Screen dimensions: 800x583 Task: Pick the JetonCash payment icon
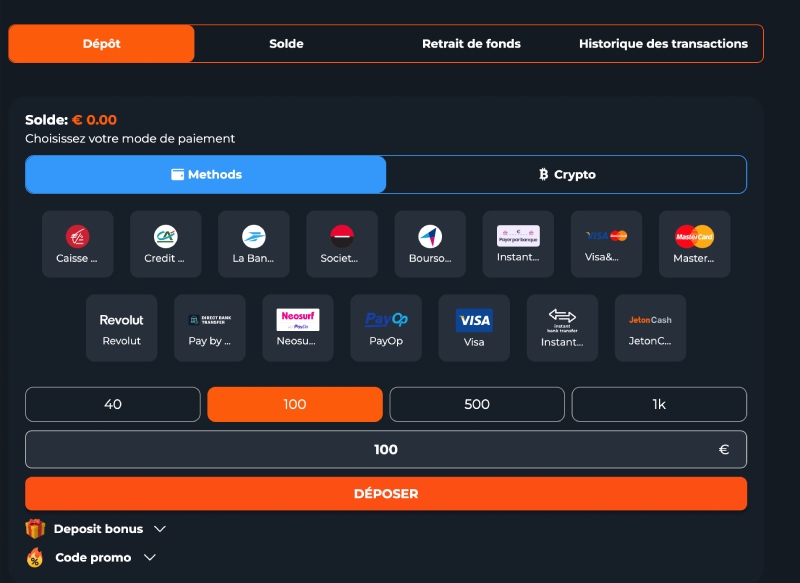click(651, 328)
